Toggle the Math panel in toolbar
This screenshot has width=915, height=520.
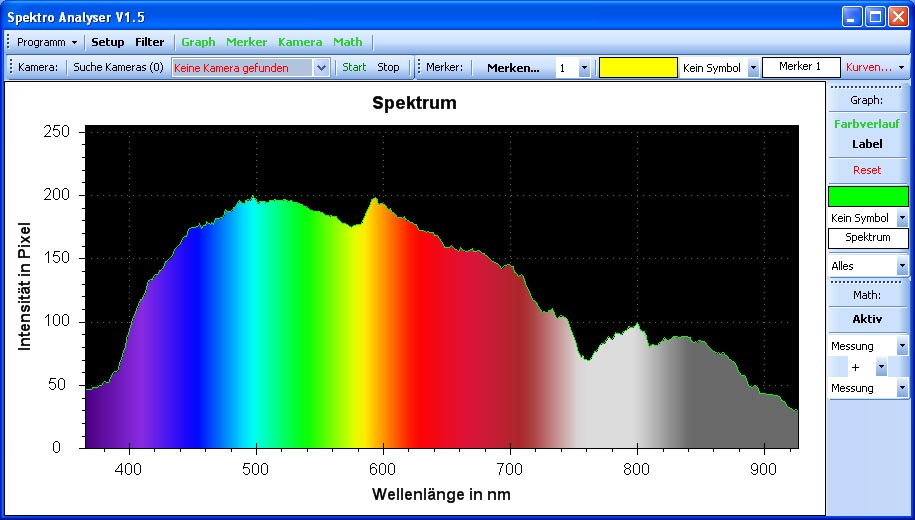tap(348, 42)
